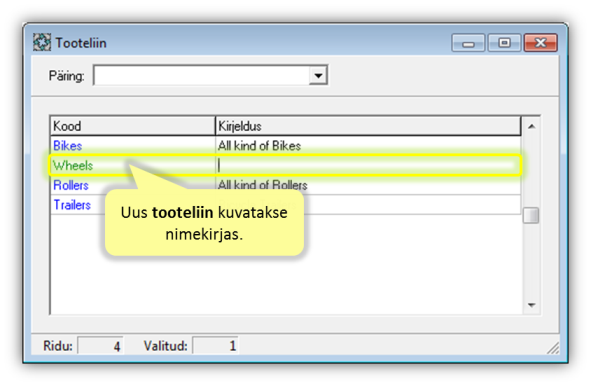Click the list scrollbar down arrow
This screenshot has width=591, height=386.
point(531,305)
